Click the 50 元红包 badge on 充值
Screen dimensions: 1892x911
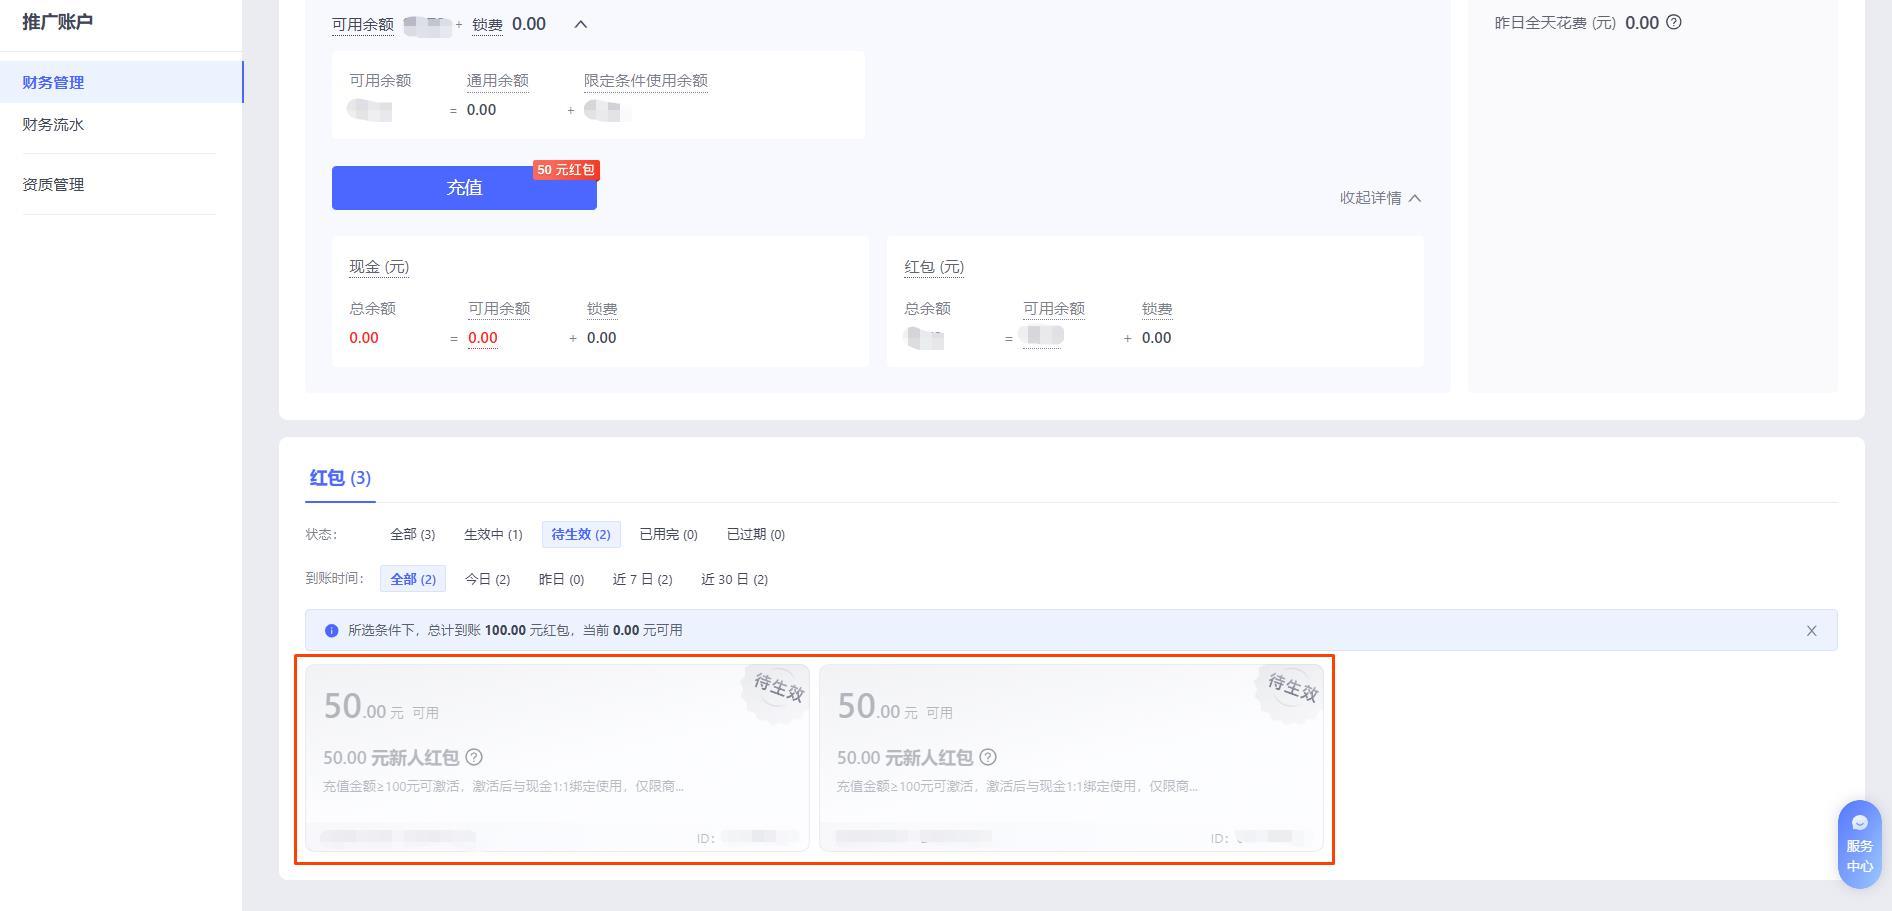565,170
